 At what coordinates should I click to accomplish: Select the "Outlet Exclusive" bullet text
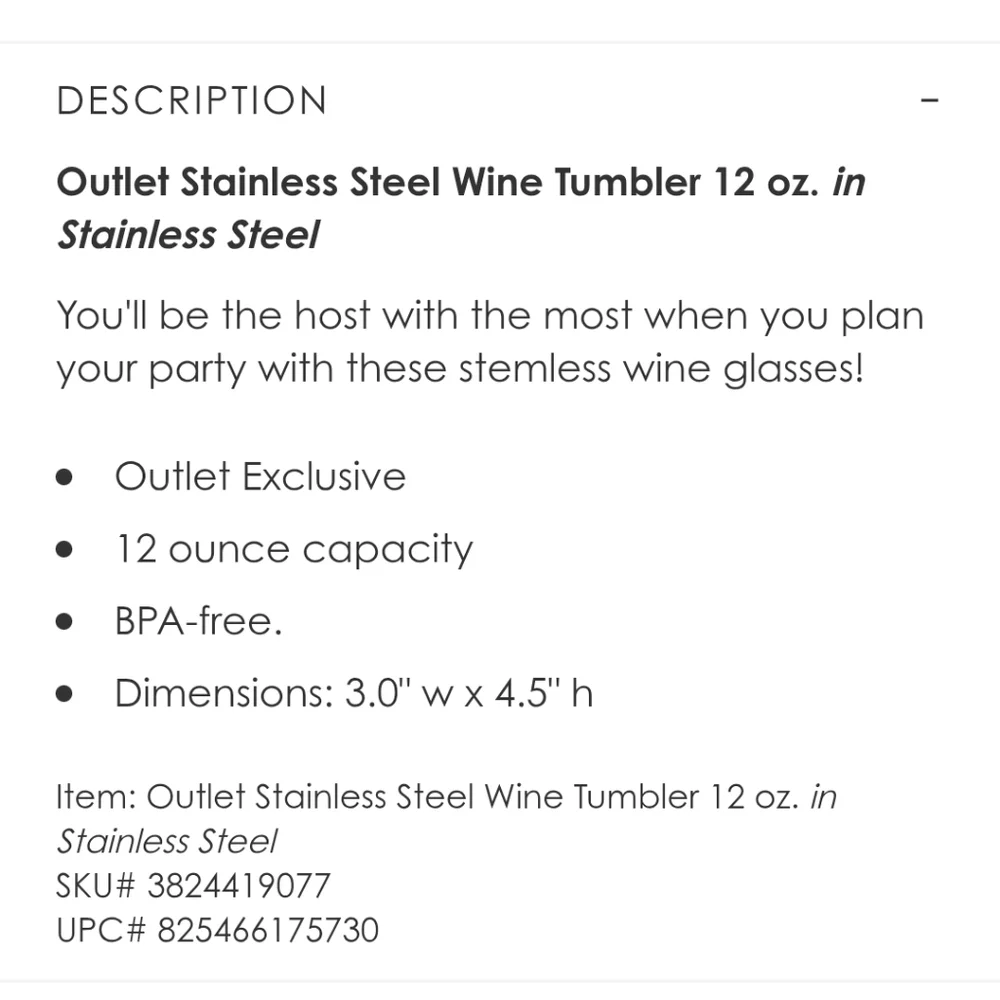tap(260, 477)
